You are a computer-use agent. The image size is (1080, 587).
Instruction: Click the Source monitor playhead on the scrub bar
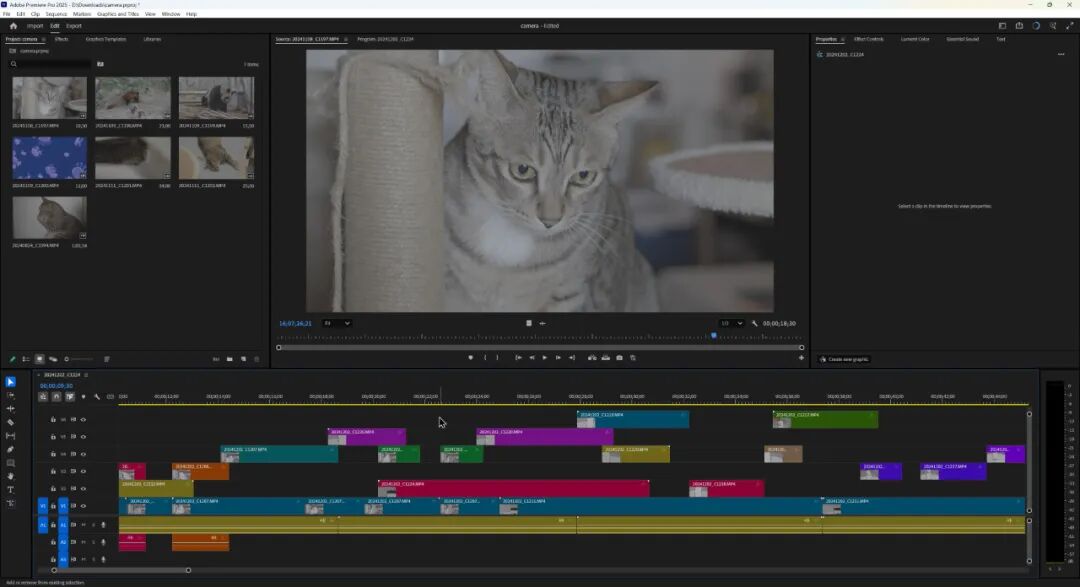(714, 336)
